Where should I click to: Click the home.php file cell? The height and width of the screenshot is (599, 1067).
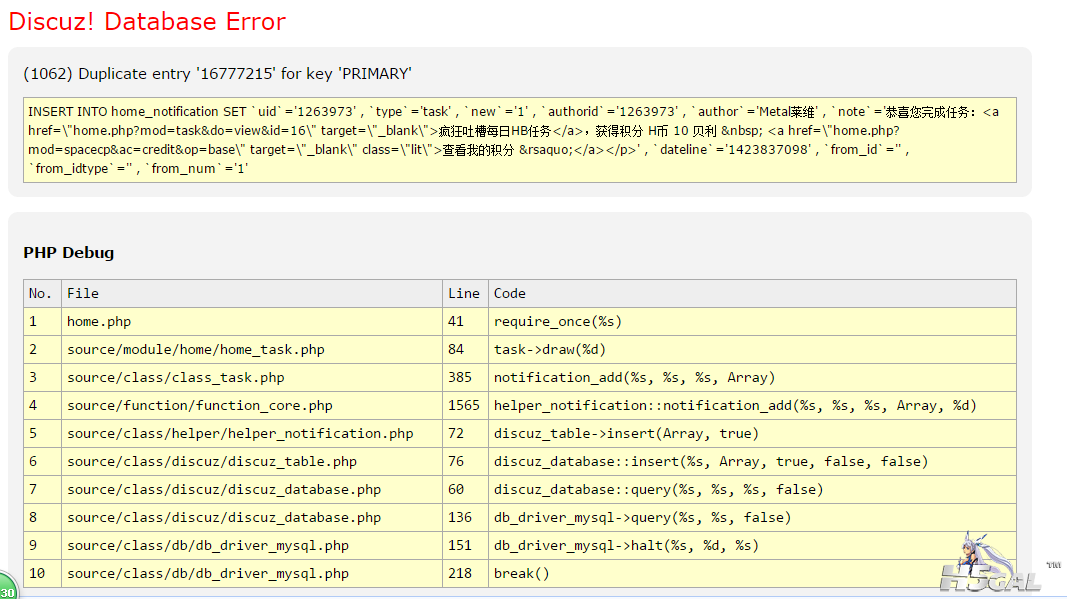point(99,322)
